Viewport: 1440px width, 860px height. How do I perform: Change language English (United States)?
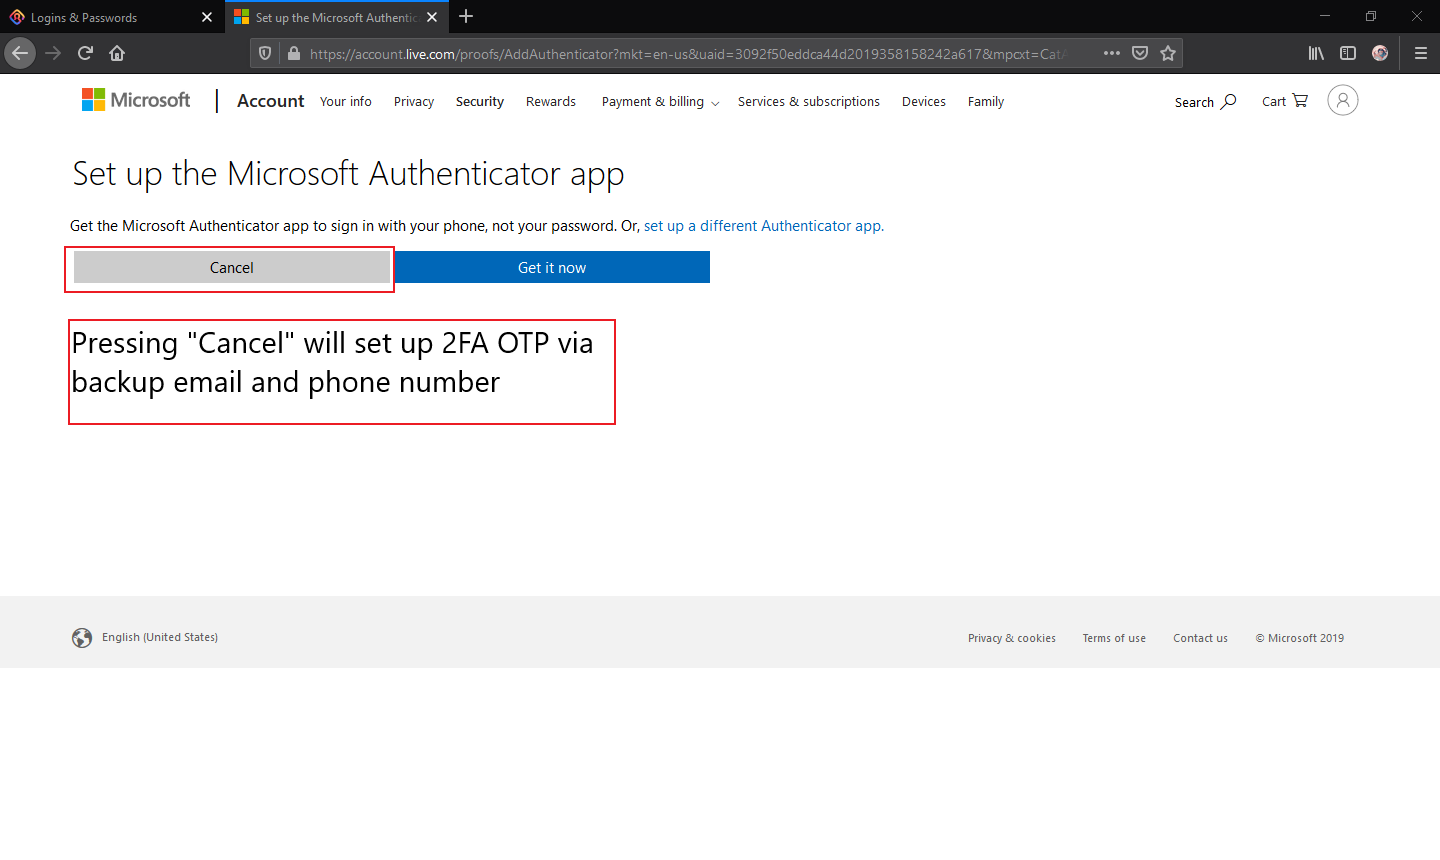(159, 637)
